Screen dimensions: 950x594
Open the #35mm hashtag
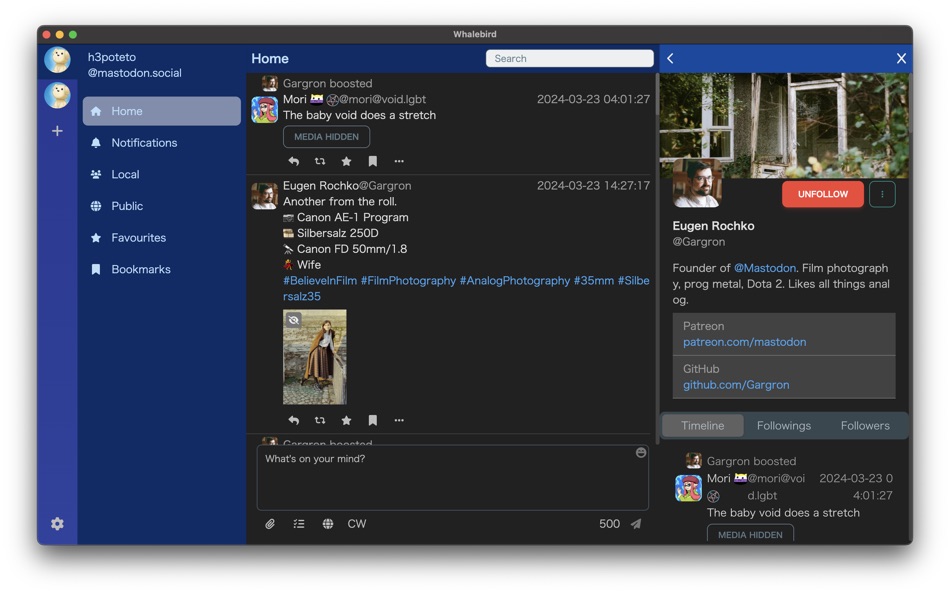(x=594, y=281)
